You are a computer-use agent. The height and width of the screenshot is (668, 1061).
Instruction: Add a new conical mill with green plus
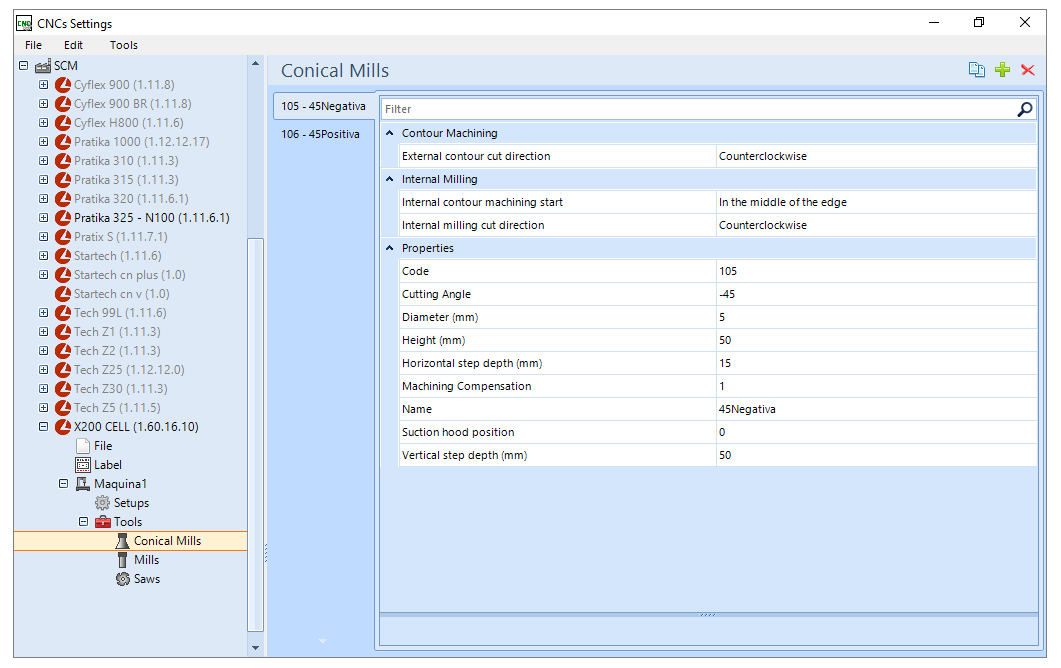pos(1003,70)
